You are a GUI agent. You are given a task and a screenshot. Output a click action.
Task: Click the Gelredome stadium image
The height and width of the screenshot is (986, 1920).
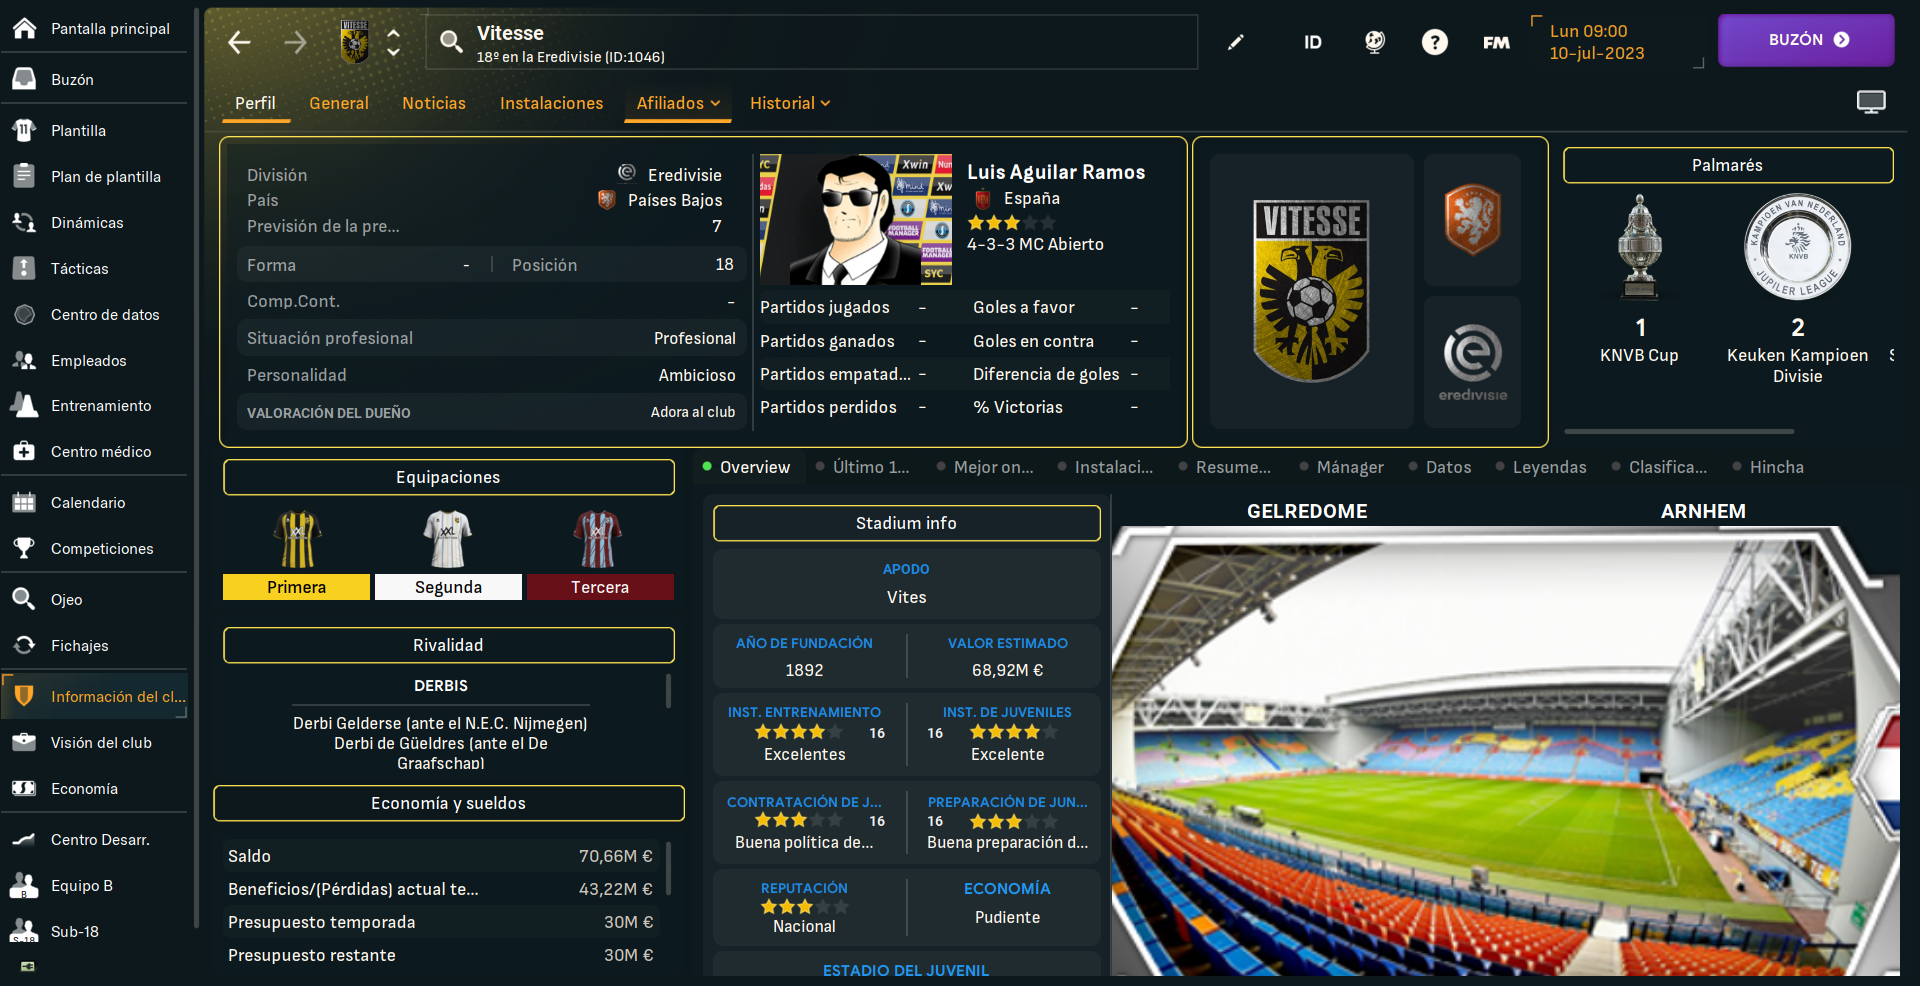[x=1505, y=751]
